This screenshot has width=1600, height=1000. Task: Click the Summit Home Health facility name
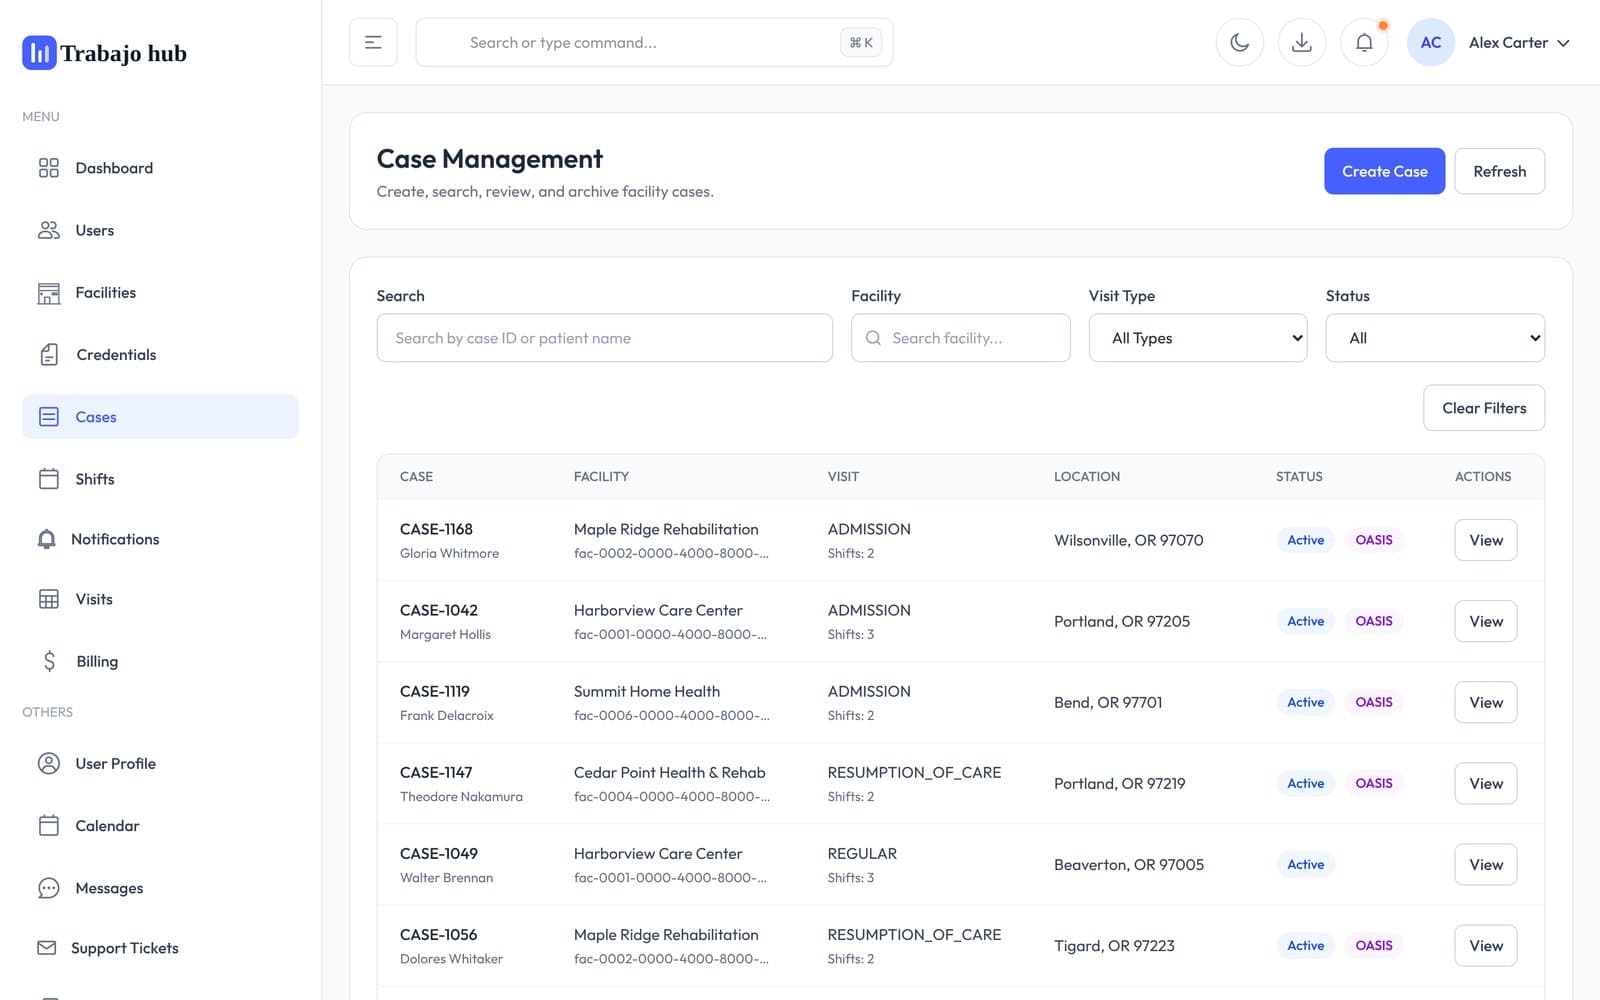click(646, 691)
